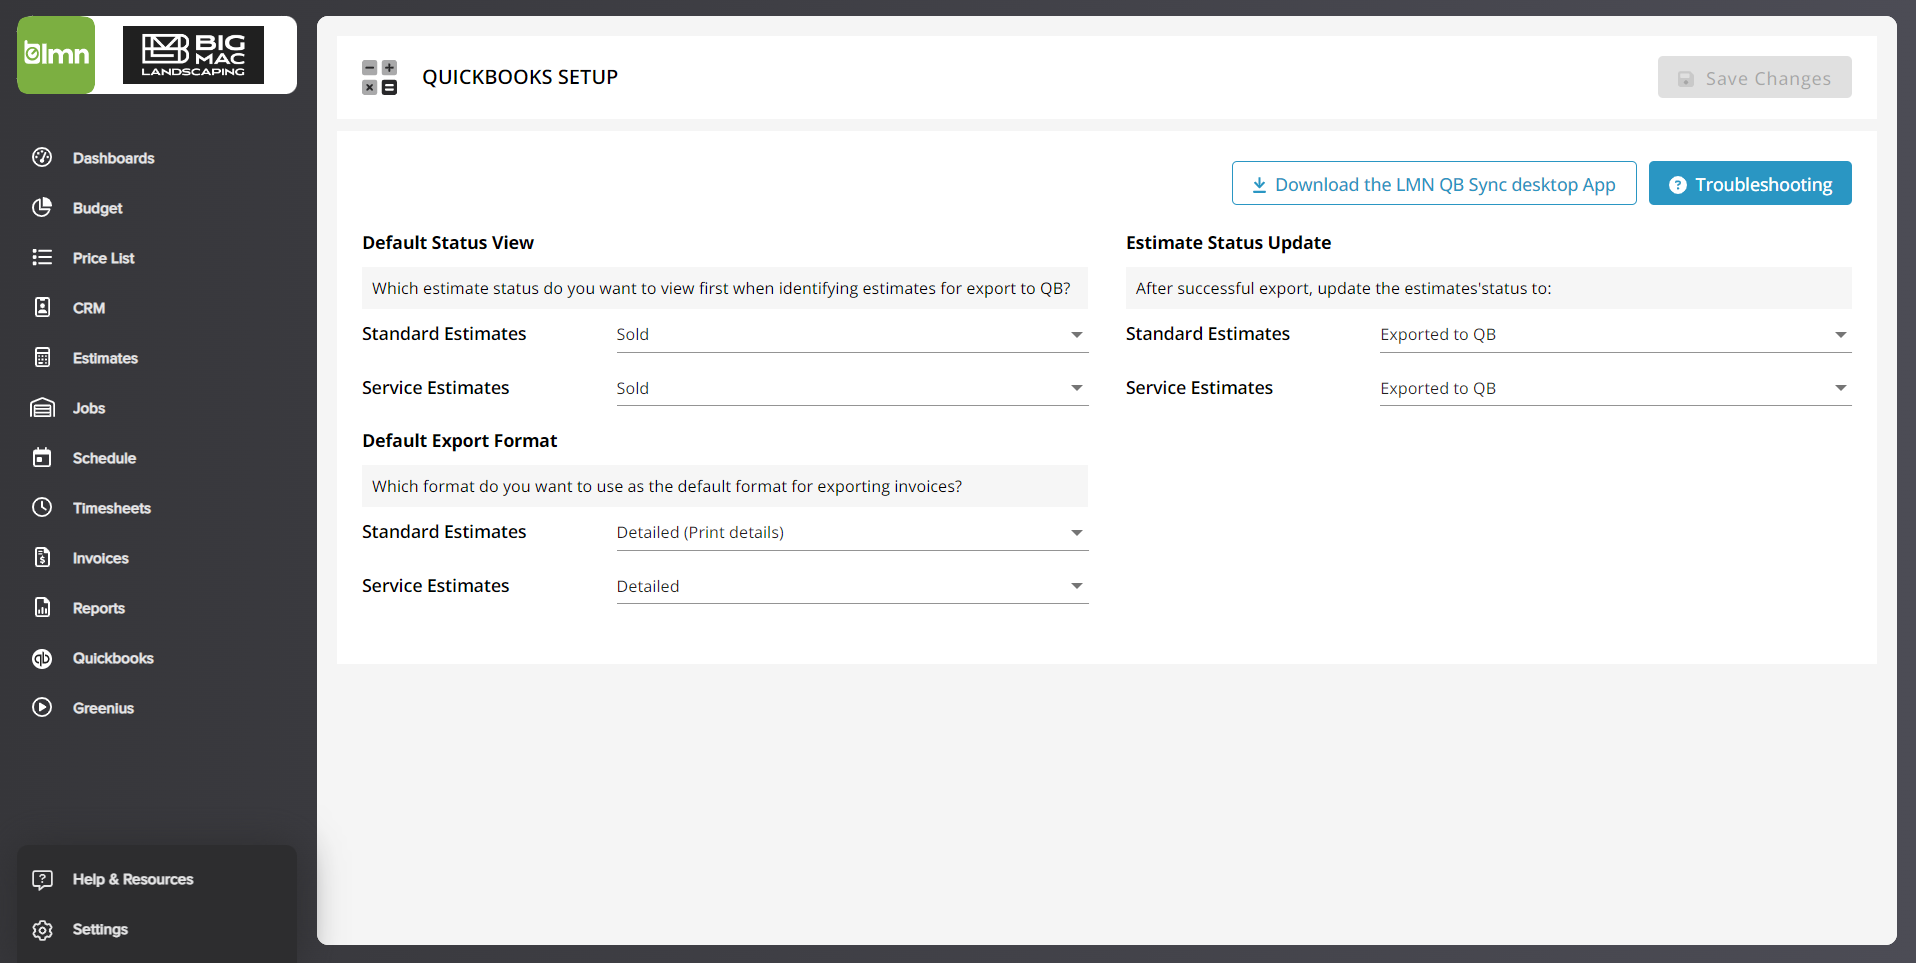Click the Help & Resources question icon

pos(42,879)
